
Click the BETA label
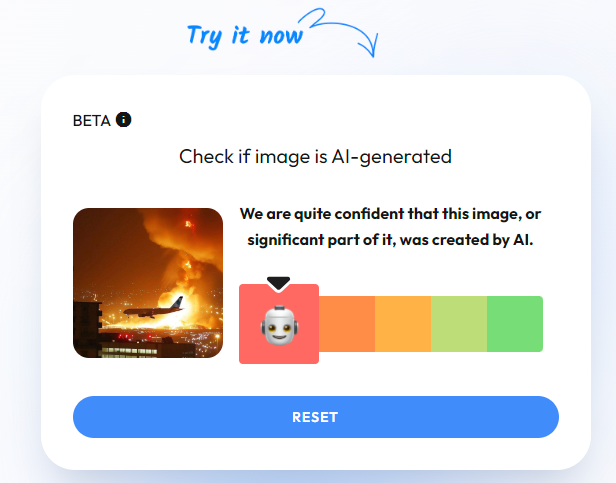pos(92,121)
